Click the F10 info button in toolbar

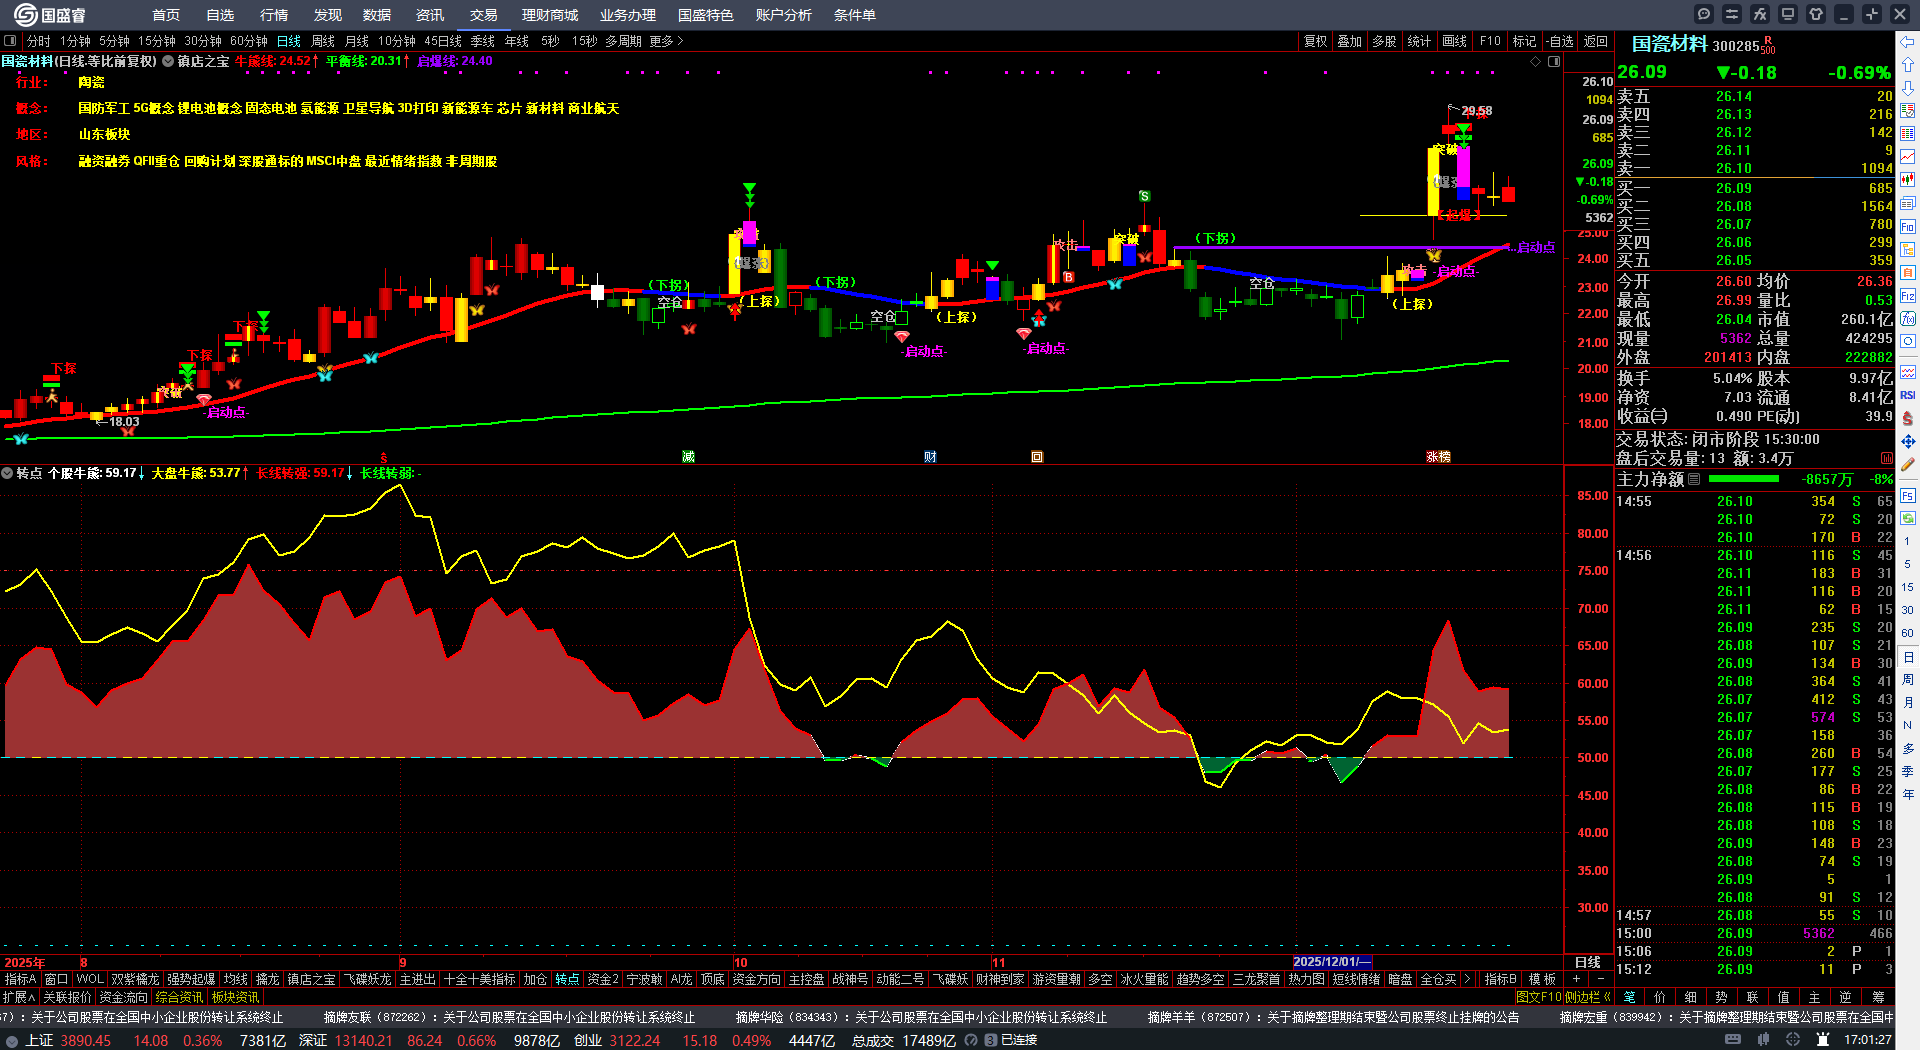1490,41
